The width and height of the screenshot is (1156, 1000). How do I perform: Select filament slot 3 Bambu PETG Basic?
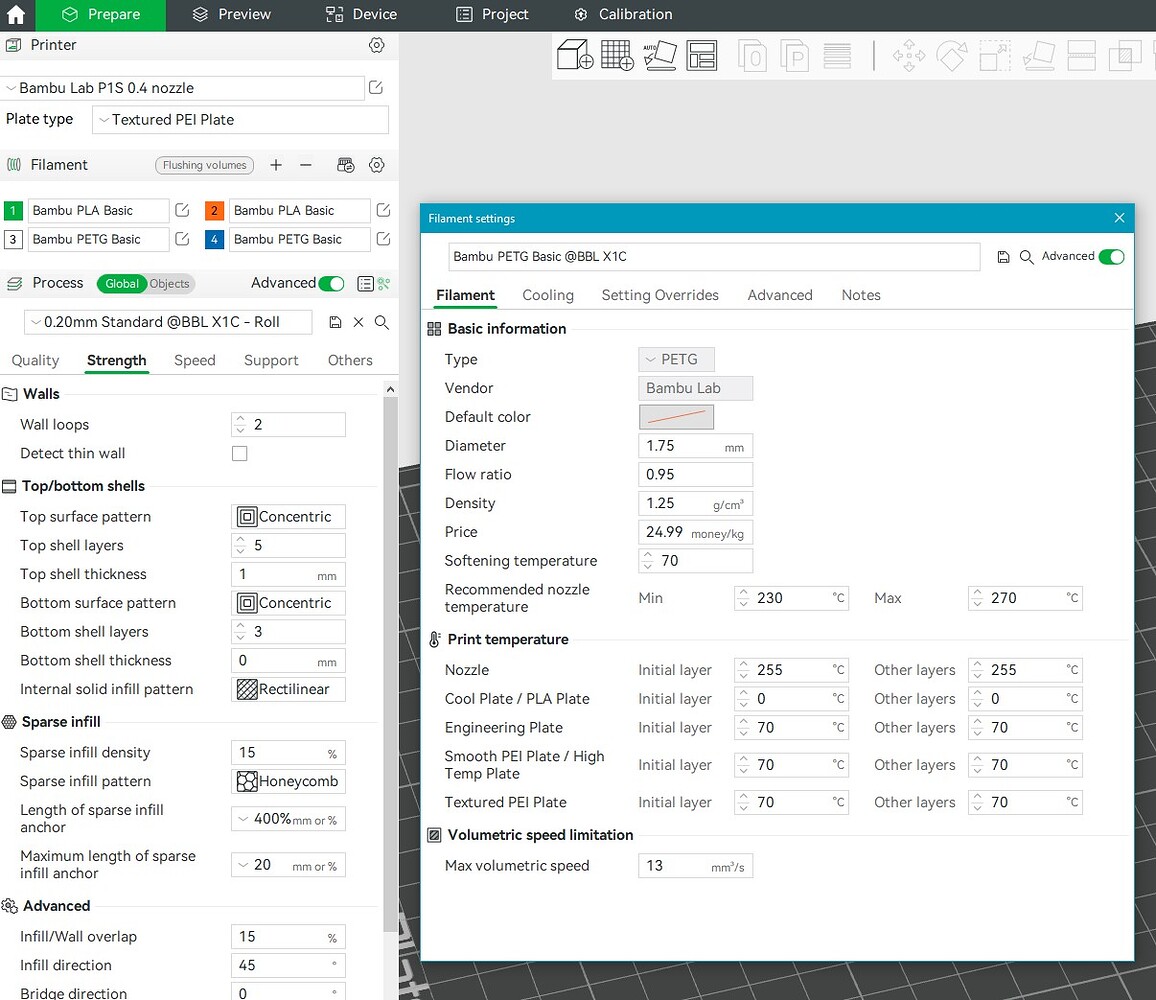click(x=98, y=239)
